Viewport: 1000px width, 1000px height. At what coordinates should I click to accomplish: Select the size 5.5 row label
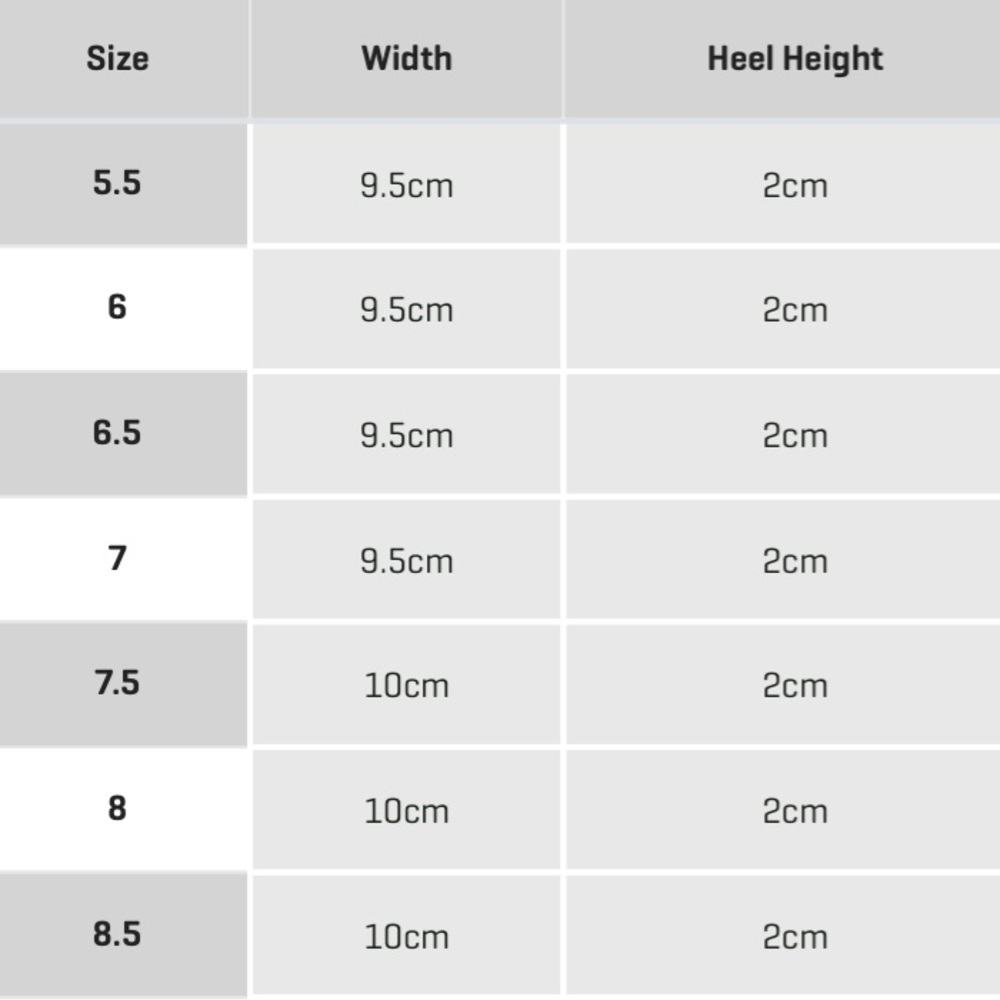(x=117, y=183)
